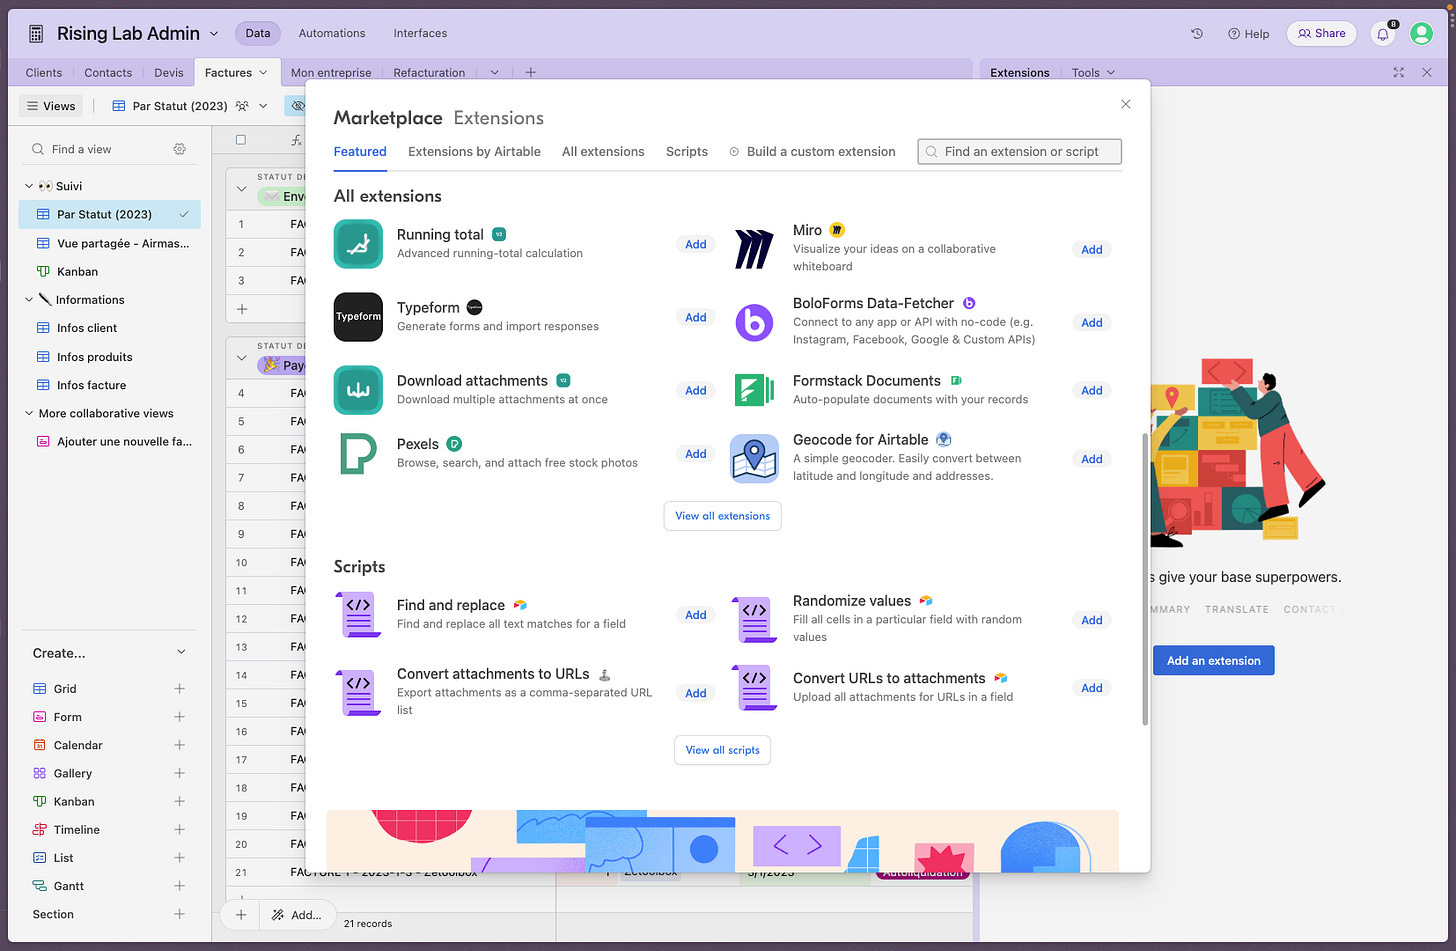This screenshot has height=951, width=1456.
Task: Open the tables list chevron
Action: tap(494, 72)
